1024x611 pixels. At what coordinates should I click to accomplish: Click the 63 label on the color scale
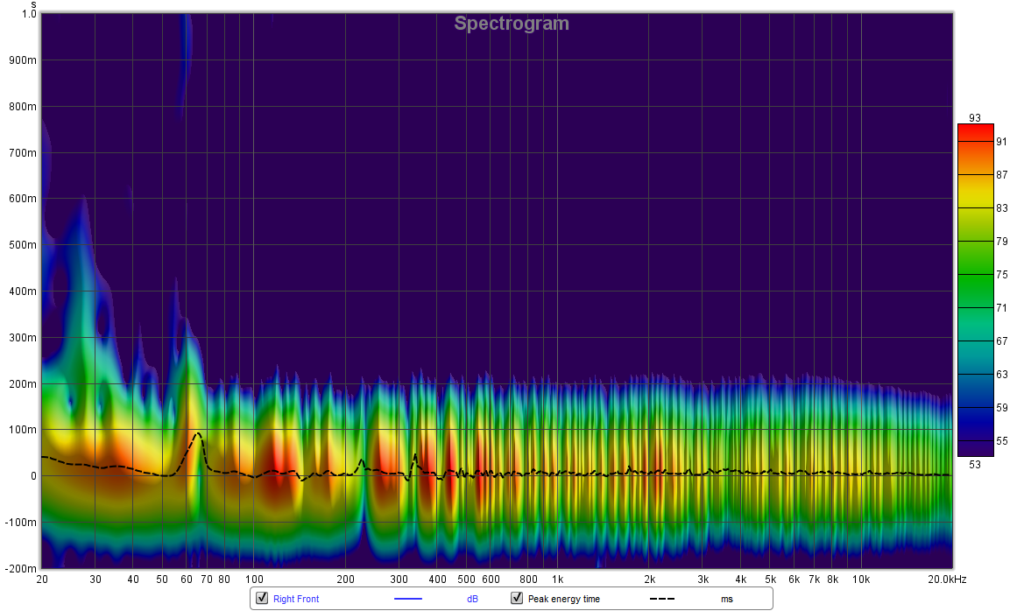(1002, 375)
